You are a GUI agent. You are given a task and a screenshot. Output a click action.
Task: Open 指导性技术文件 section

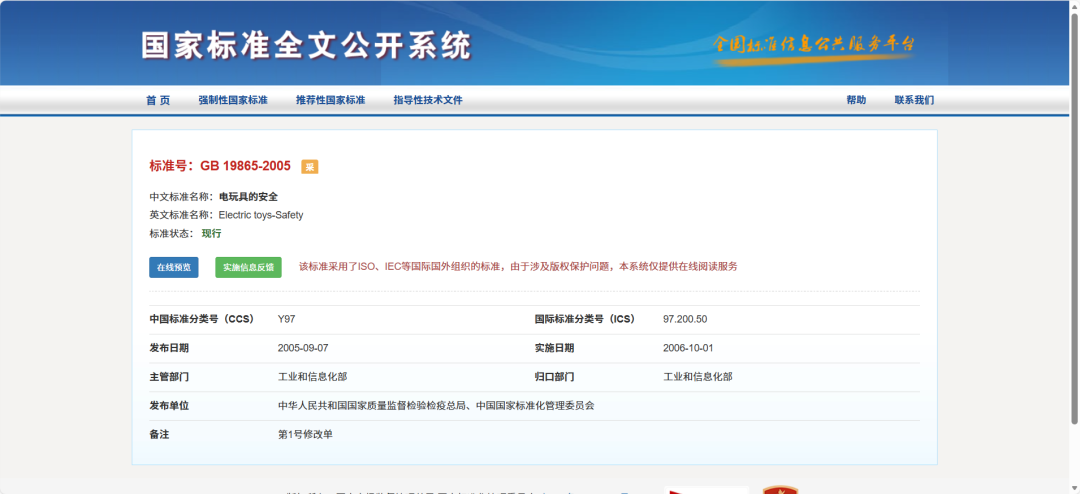(x=428, y=100)
